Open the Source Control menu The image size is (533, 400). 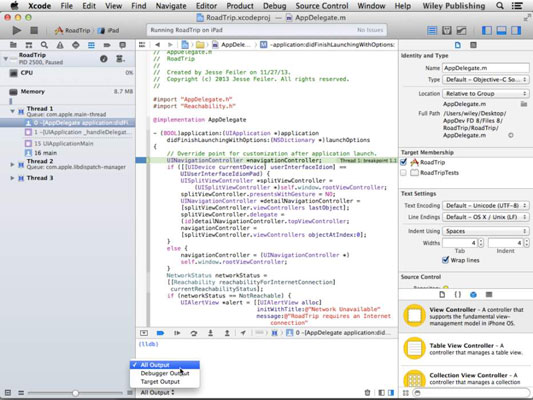coord(322,6)
